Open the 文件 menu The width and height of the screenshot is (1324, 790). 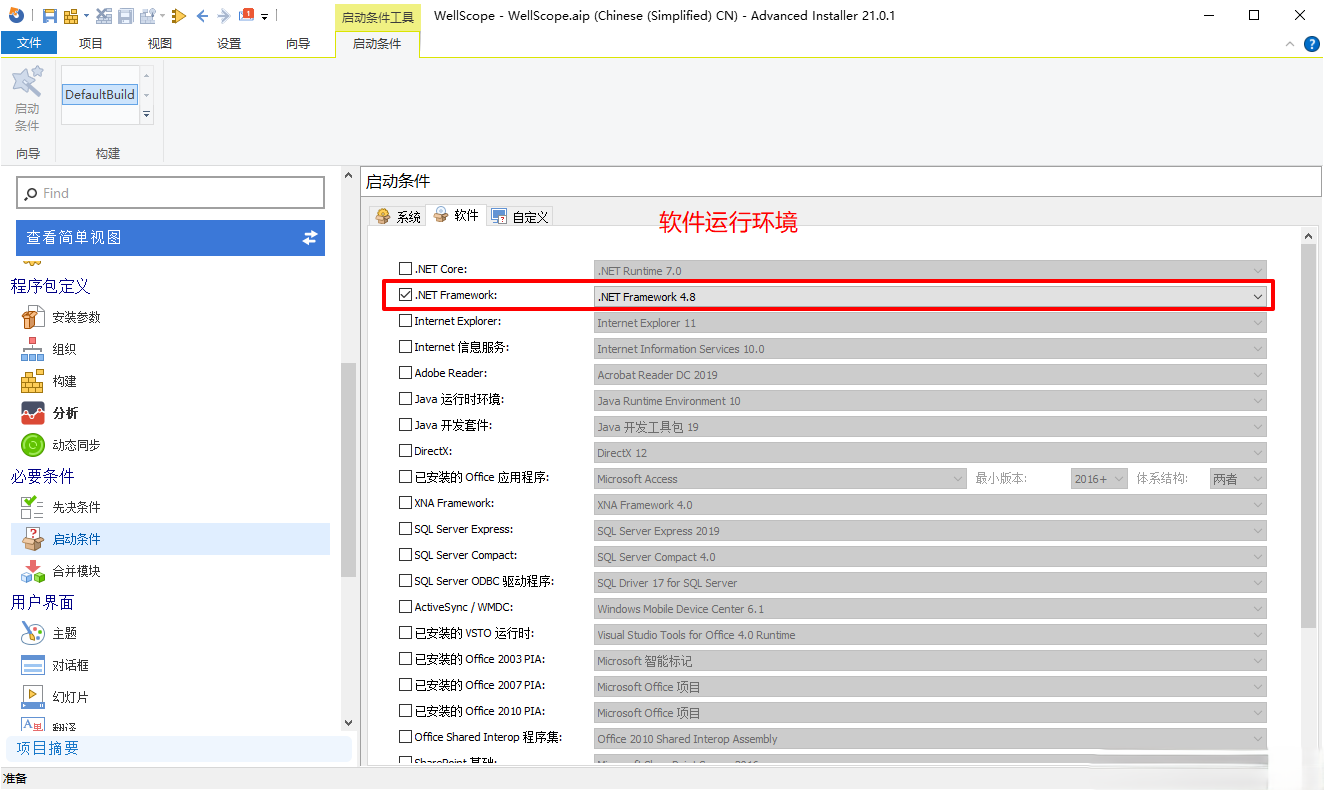click(x=29, y=43)
